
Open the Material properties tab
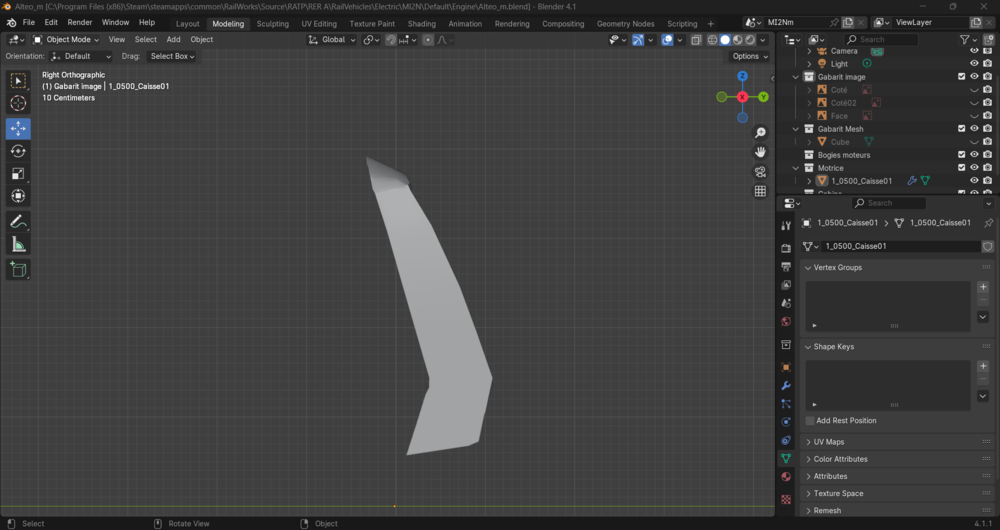[x=786, y=476]
